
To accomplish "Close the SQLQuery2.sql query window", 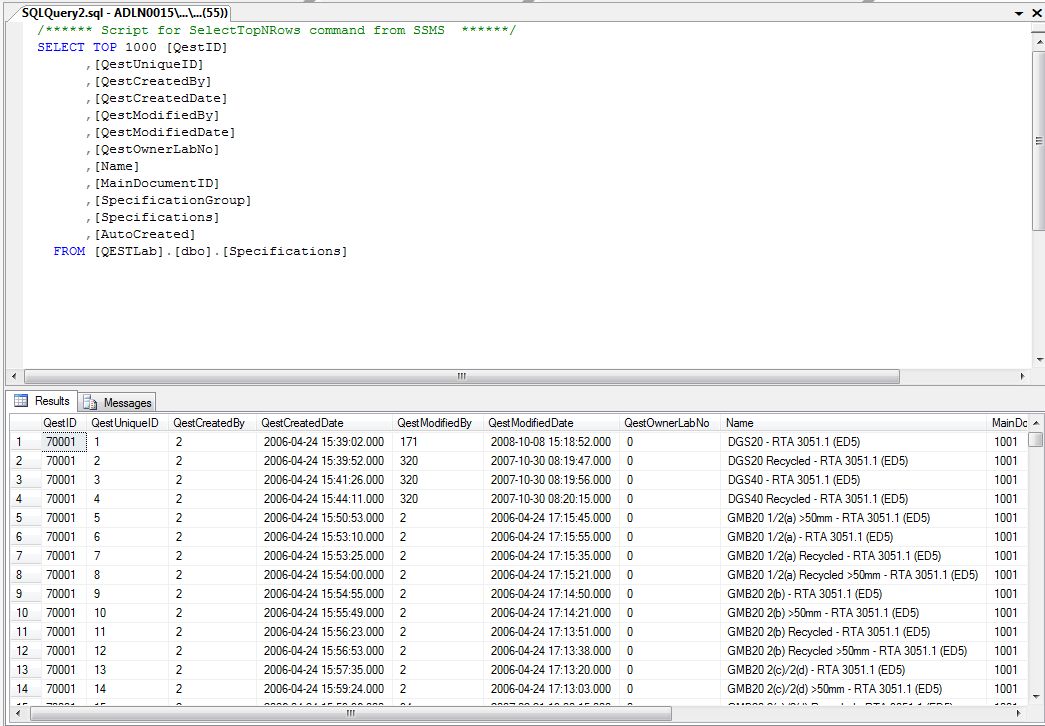I will pos(1036,13).
